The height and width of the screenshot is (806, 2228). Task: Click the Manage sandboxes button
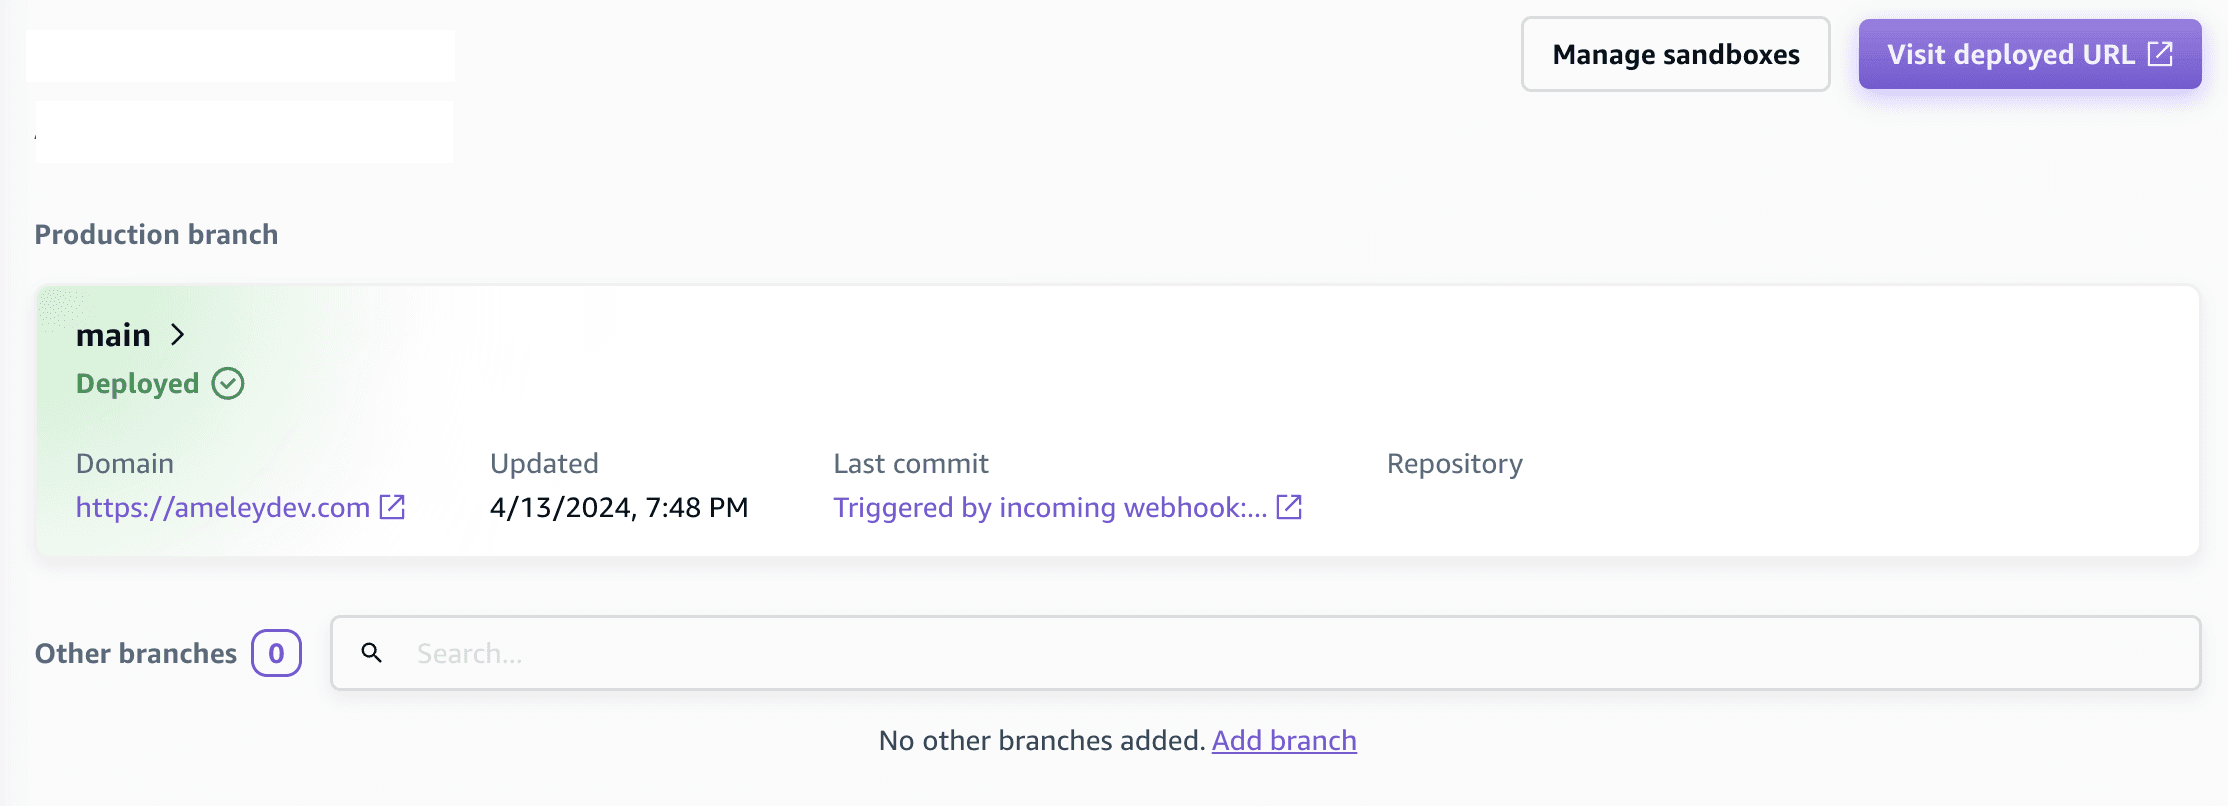pos(1675,55)
